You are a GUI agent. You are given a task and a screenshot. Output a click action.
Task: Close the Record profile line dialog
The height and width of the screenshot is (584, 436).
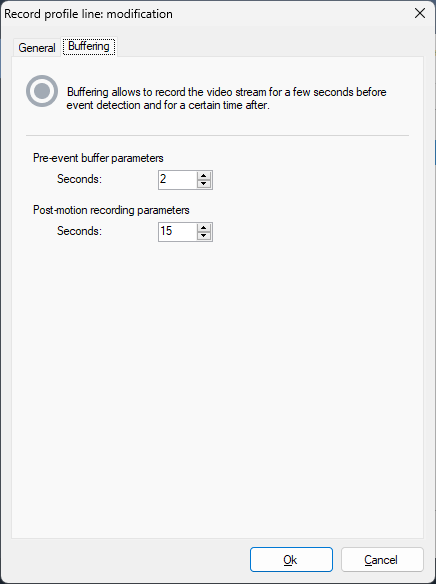click(420, 13)
